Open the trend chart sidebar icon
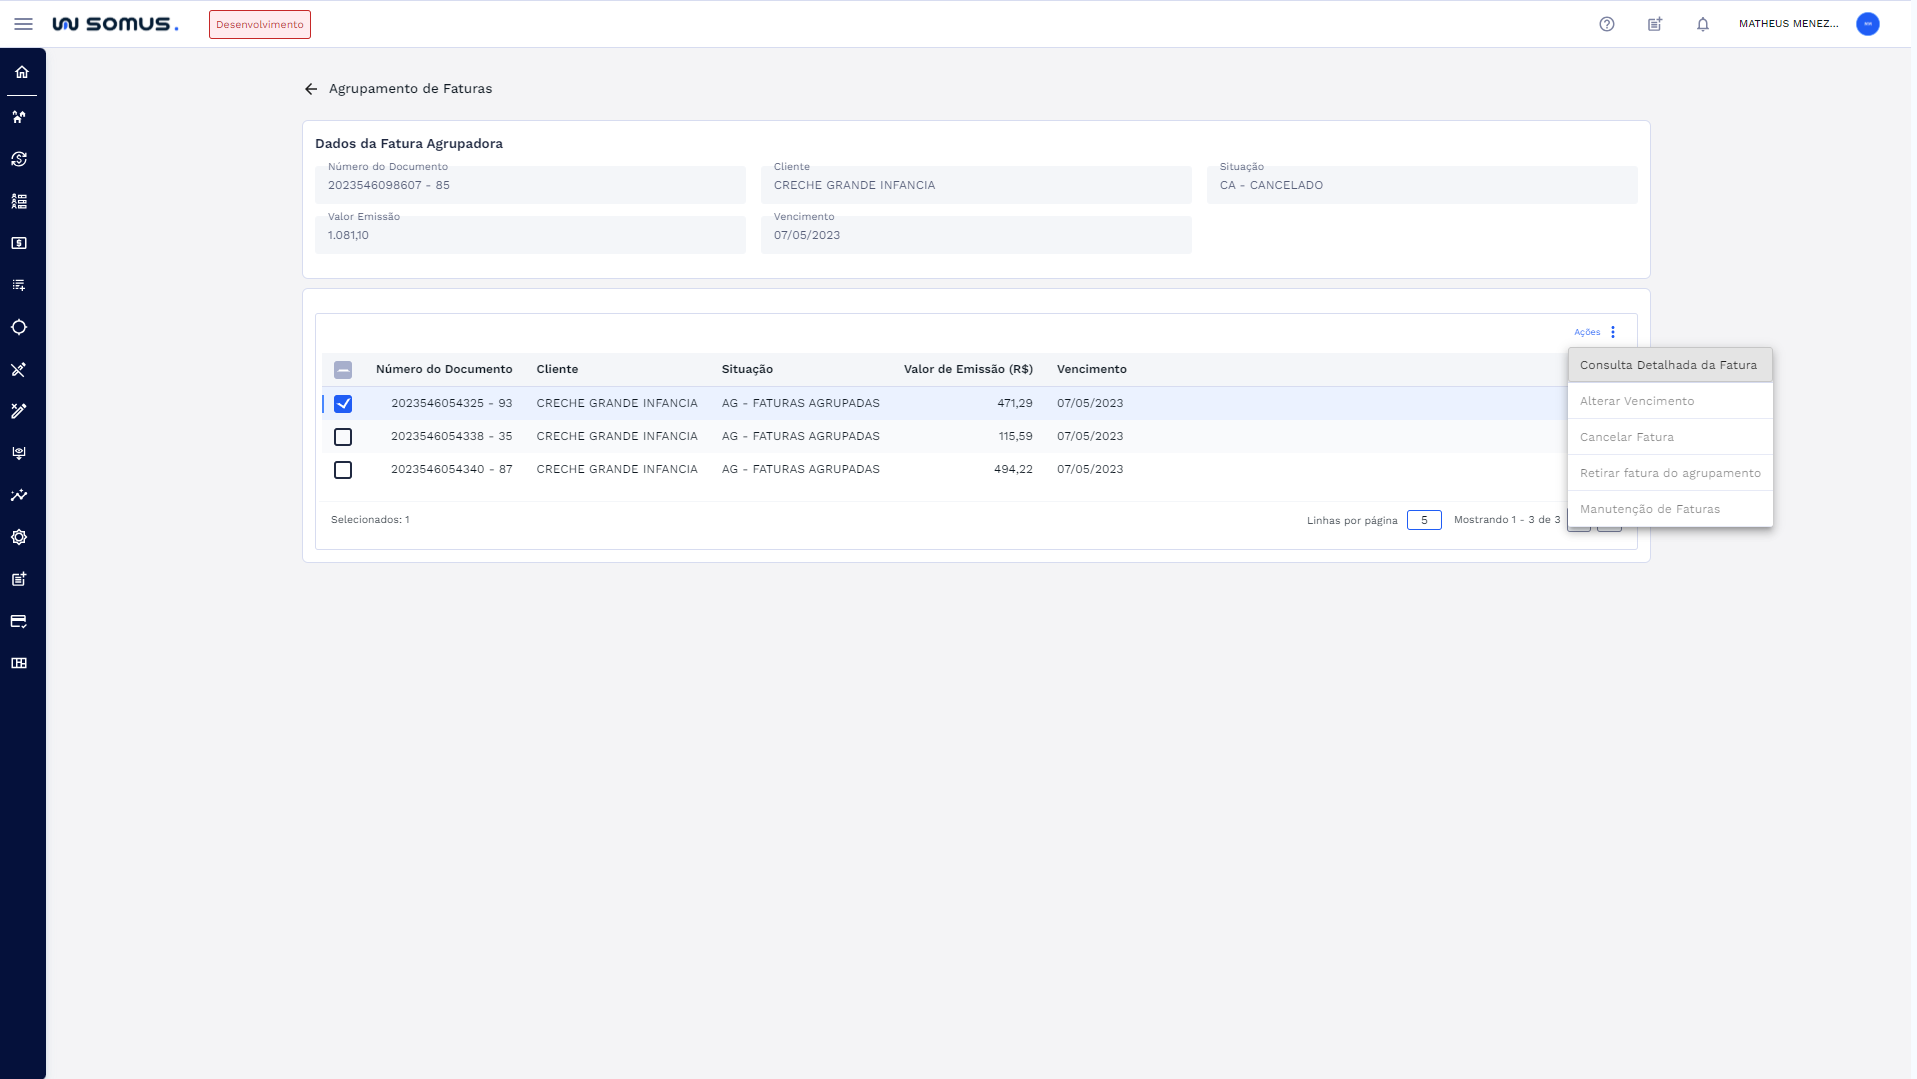Image resolution: width=1917 pixels, height=1079 pixels. click(19, 495)
